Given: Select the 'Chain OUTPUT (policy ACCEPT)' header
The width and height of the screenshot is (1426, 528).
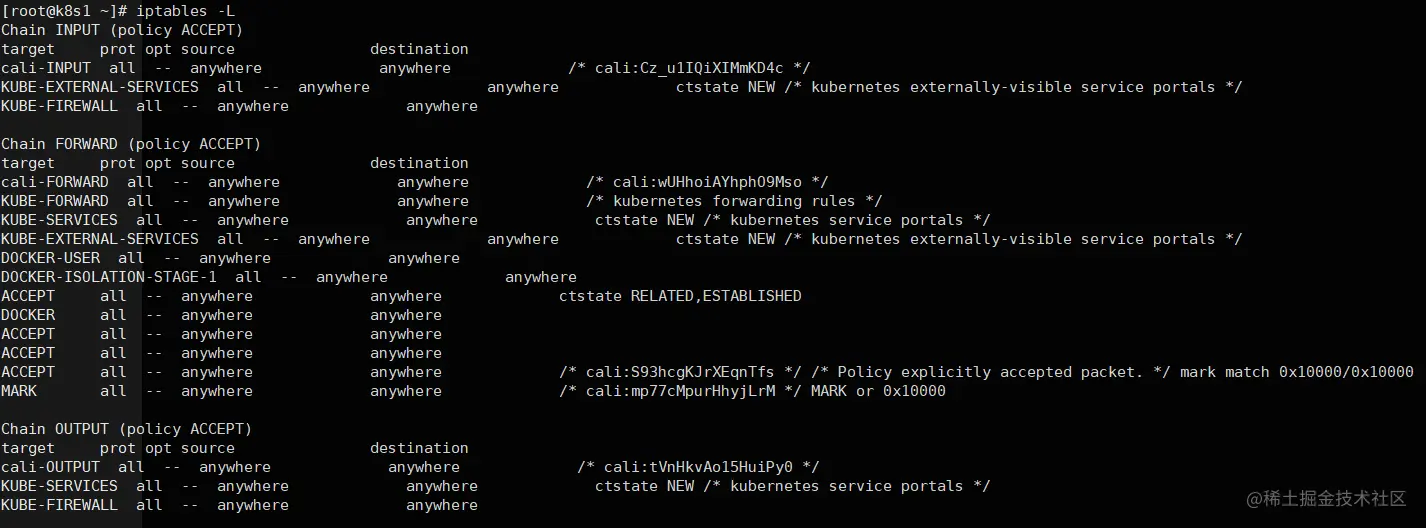Looking at the screenshot, I should point(126,429).
